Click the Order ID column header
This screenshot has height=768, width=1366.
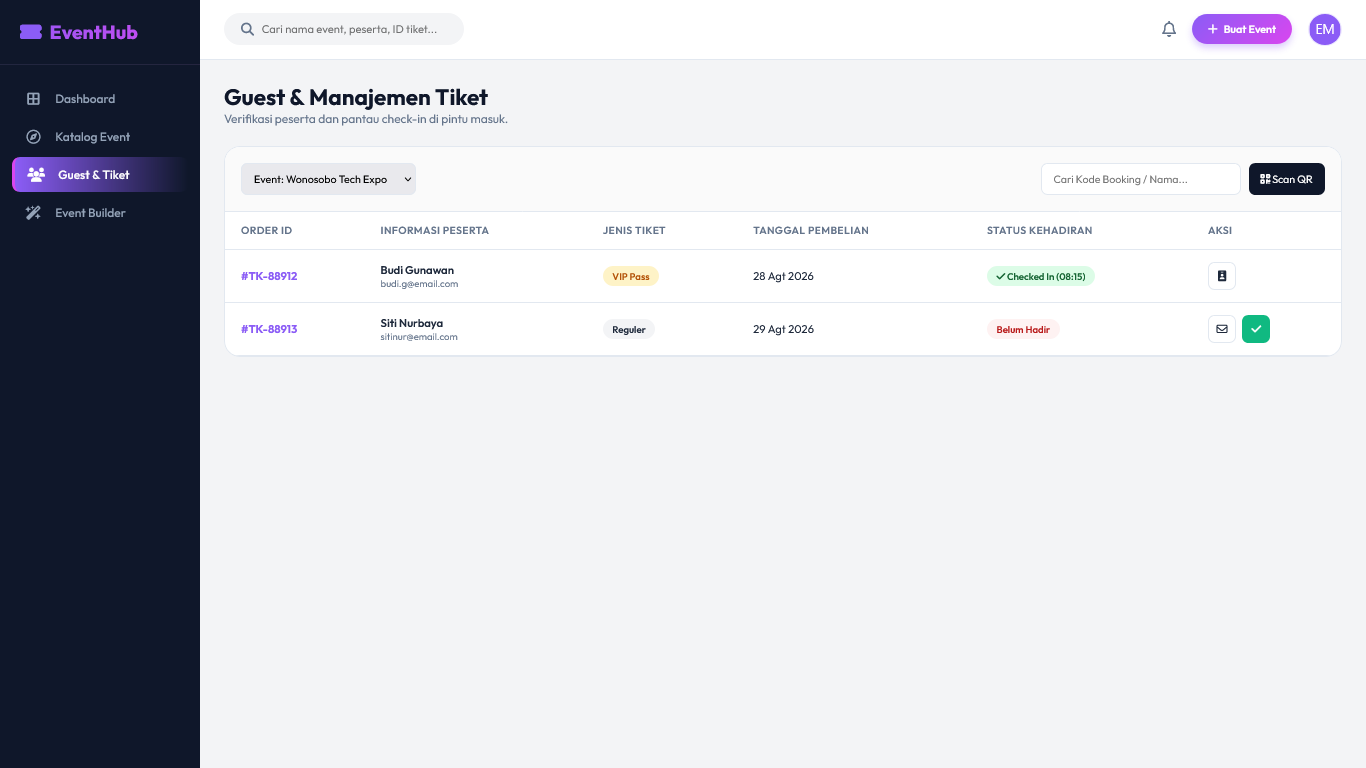pyautogui.click(x=267, y=230)
